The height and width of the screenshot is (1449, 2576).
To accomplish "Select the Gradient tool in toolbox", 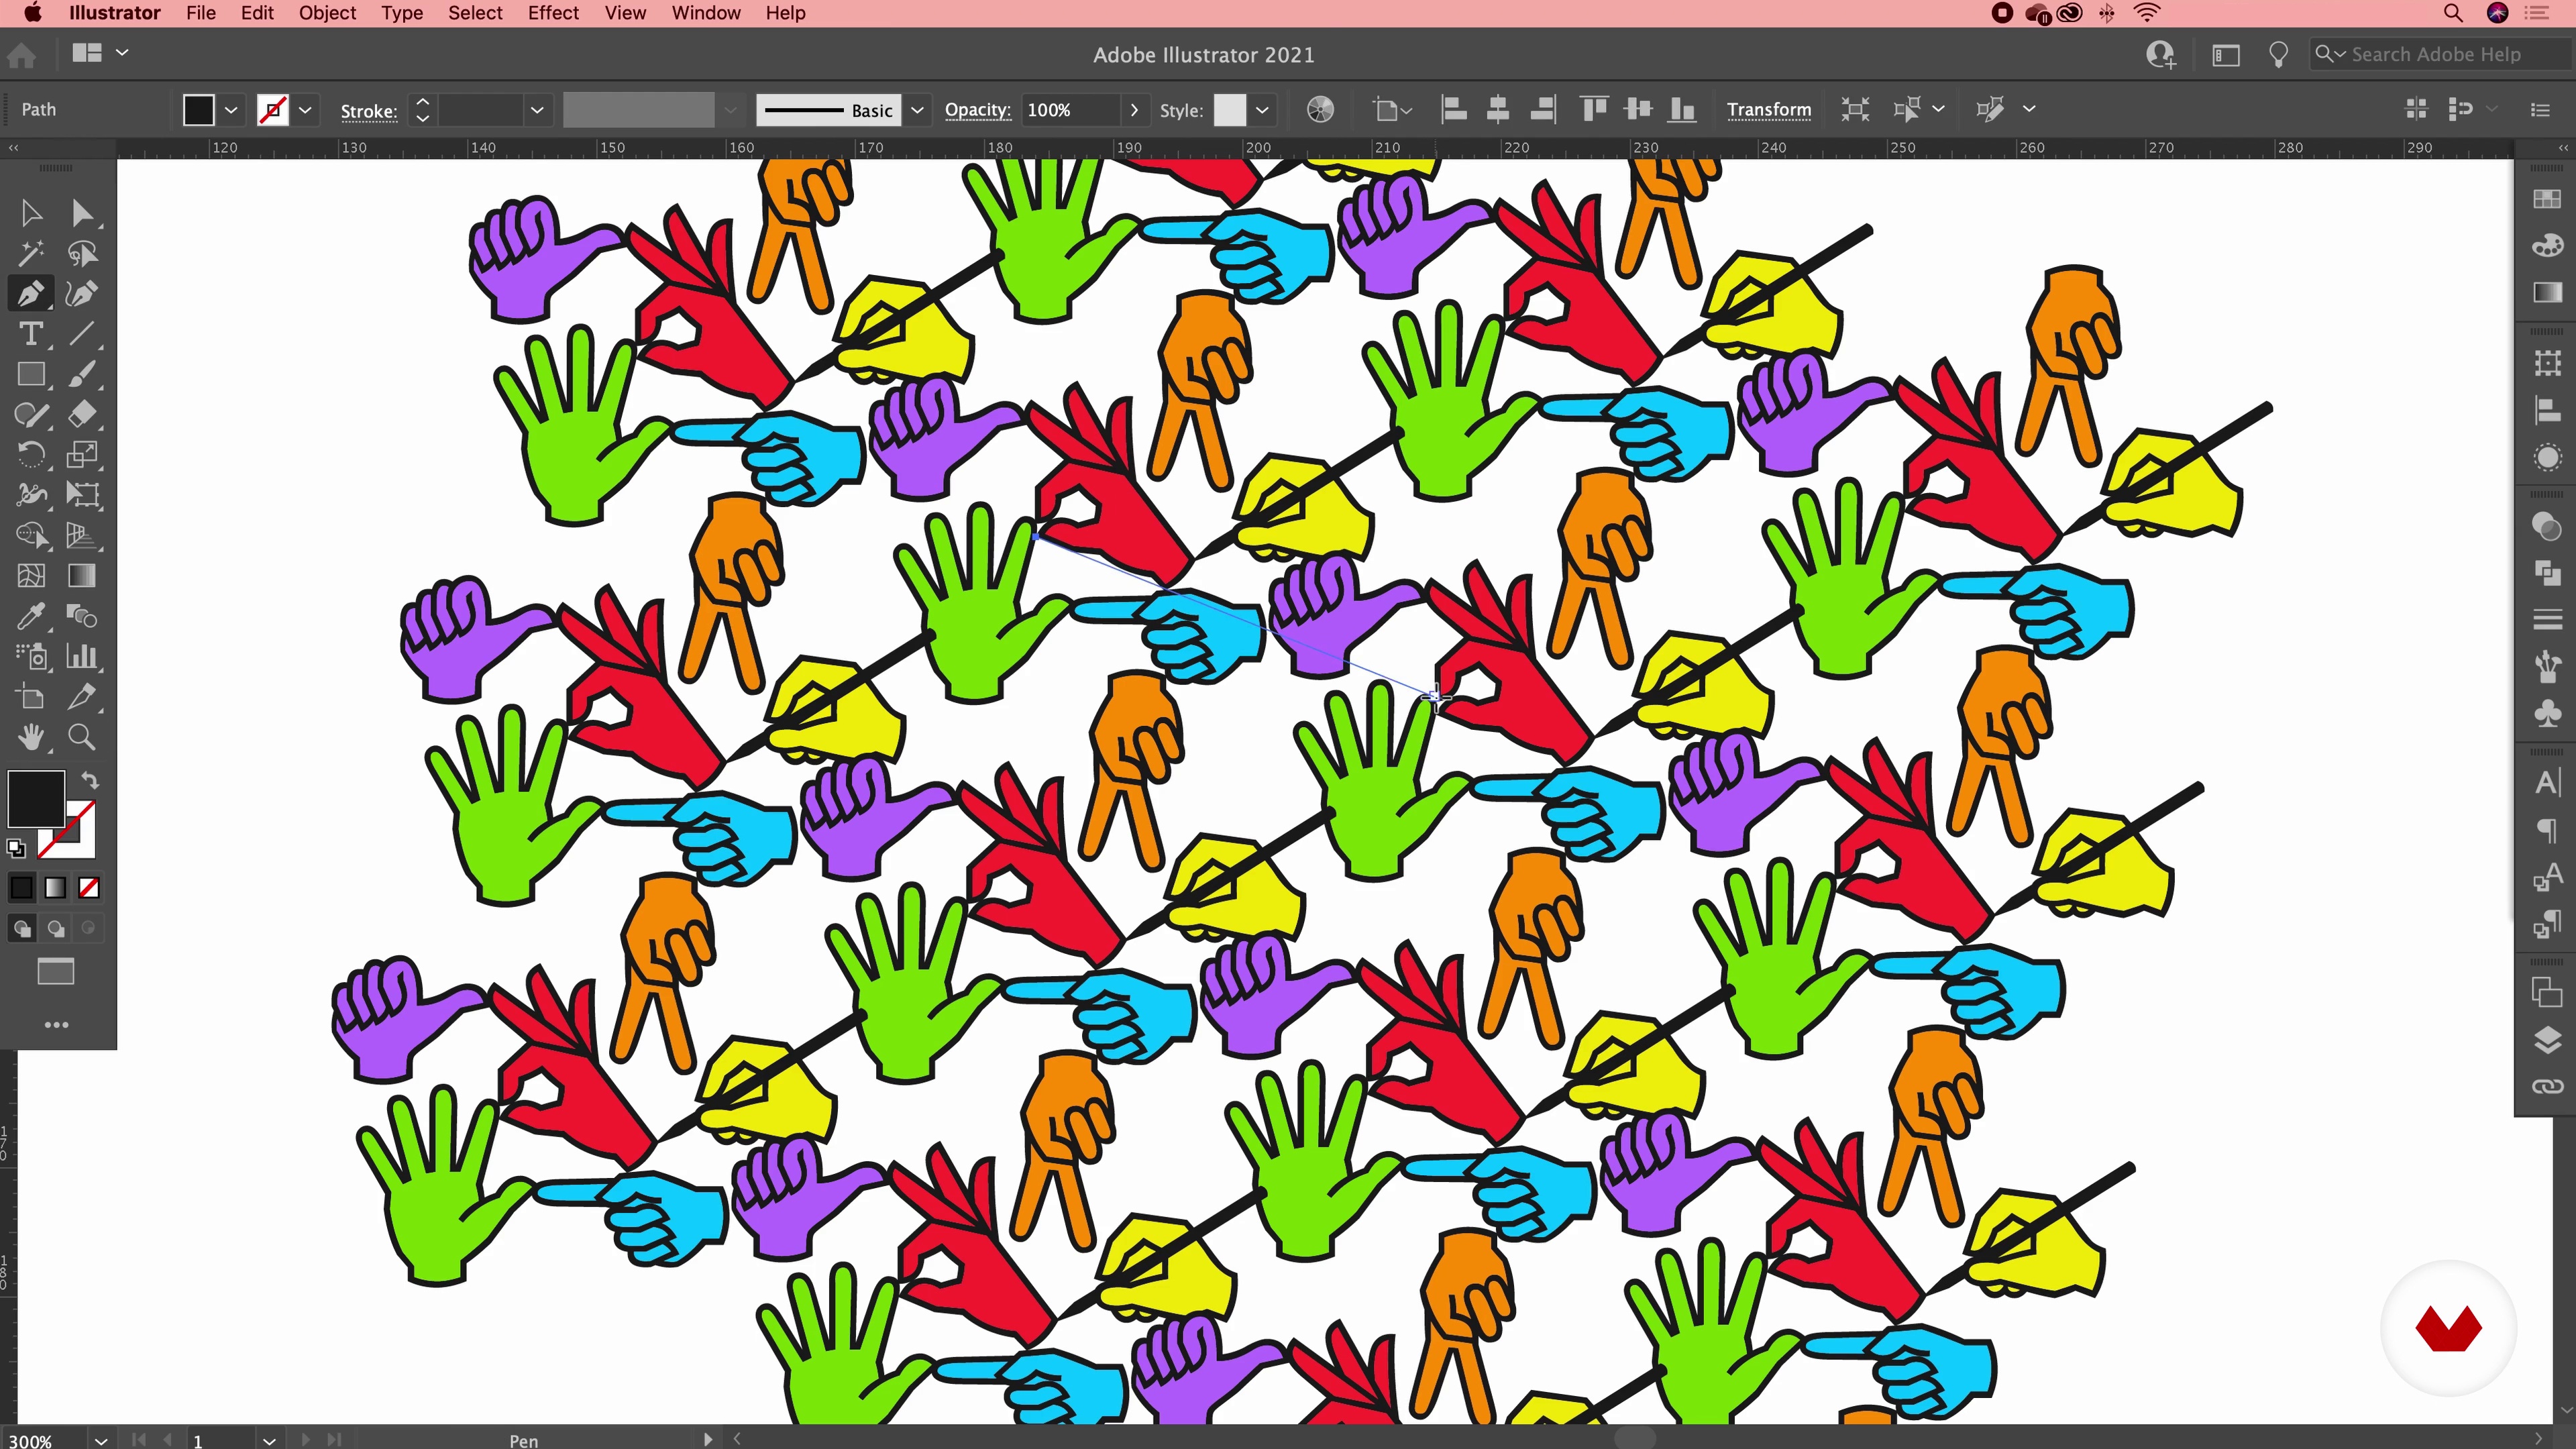I will click(x=82, y=576).
